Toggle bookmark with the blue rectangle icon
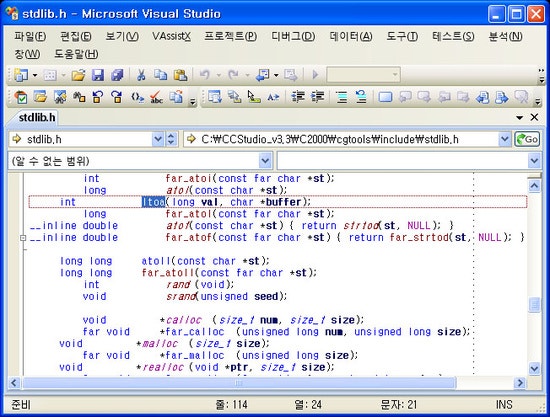550x417 pixels. tap(385, 97)
